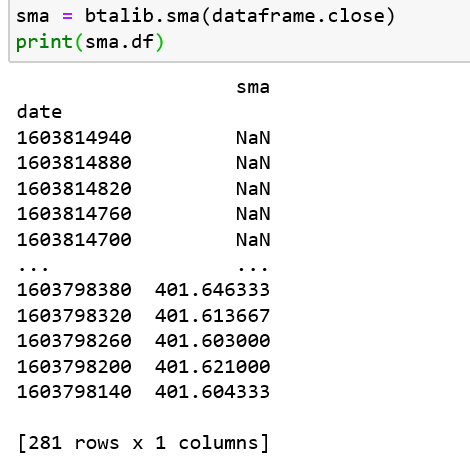The width and height of the screenshot is (470, 475).
Task: Click the 'sma' variable before the equals sign
Action: (x=33, y=17)
